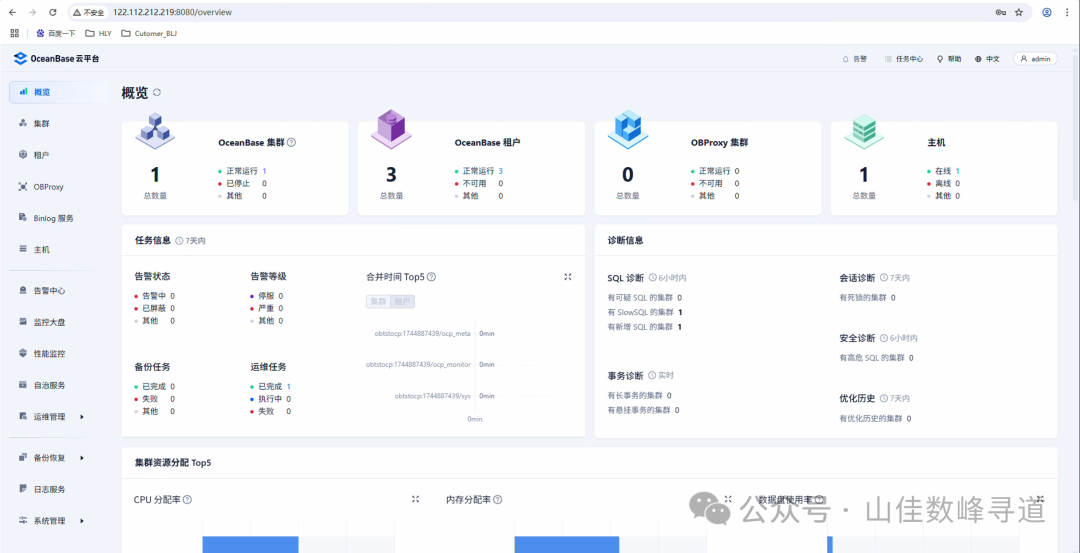Click the obtstocp:1744887439/ocp_meta chart row

(424, 333)
